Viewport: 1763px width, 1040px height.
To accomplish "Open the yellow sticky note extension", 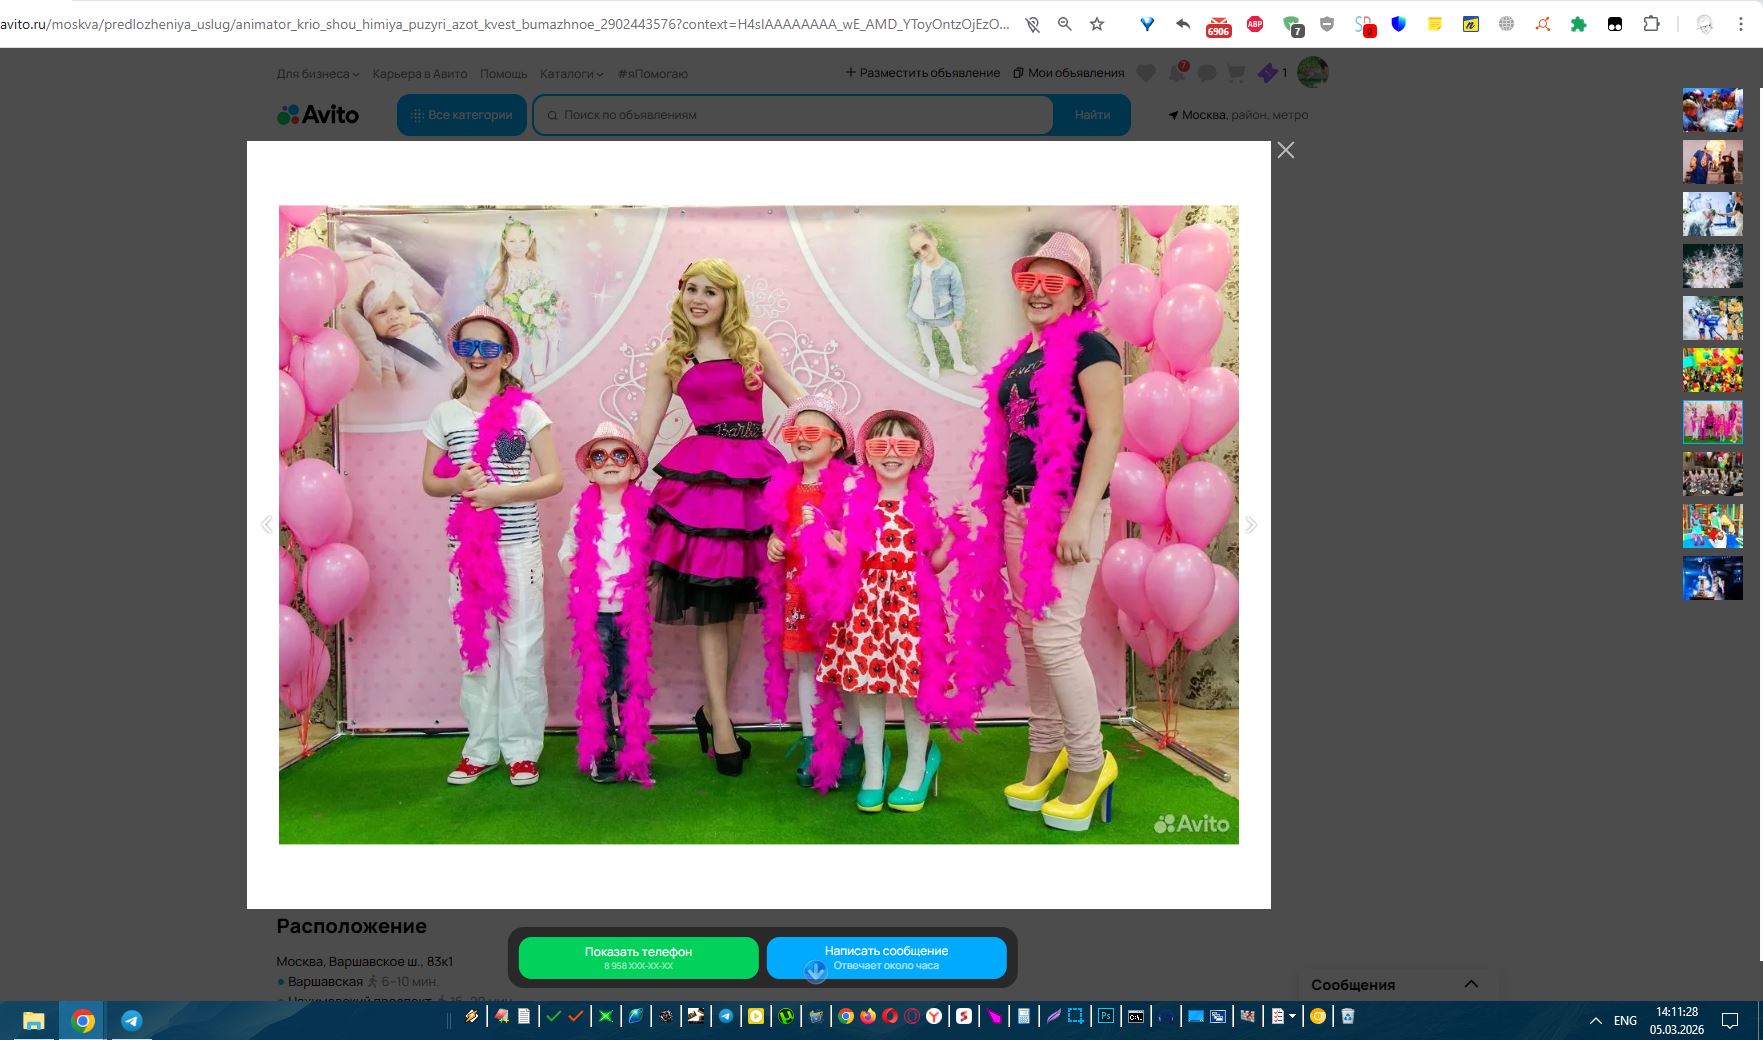I will coord(1434,24).
